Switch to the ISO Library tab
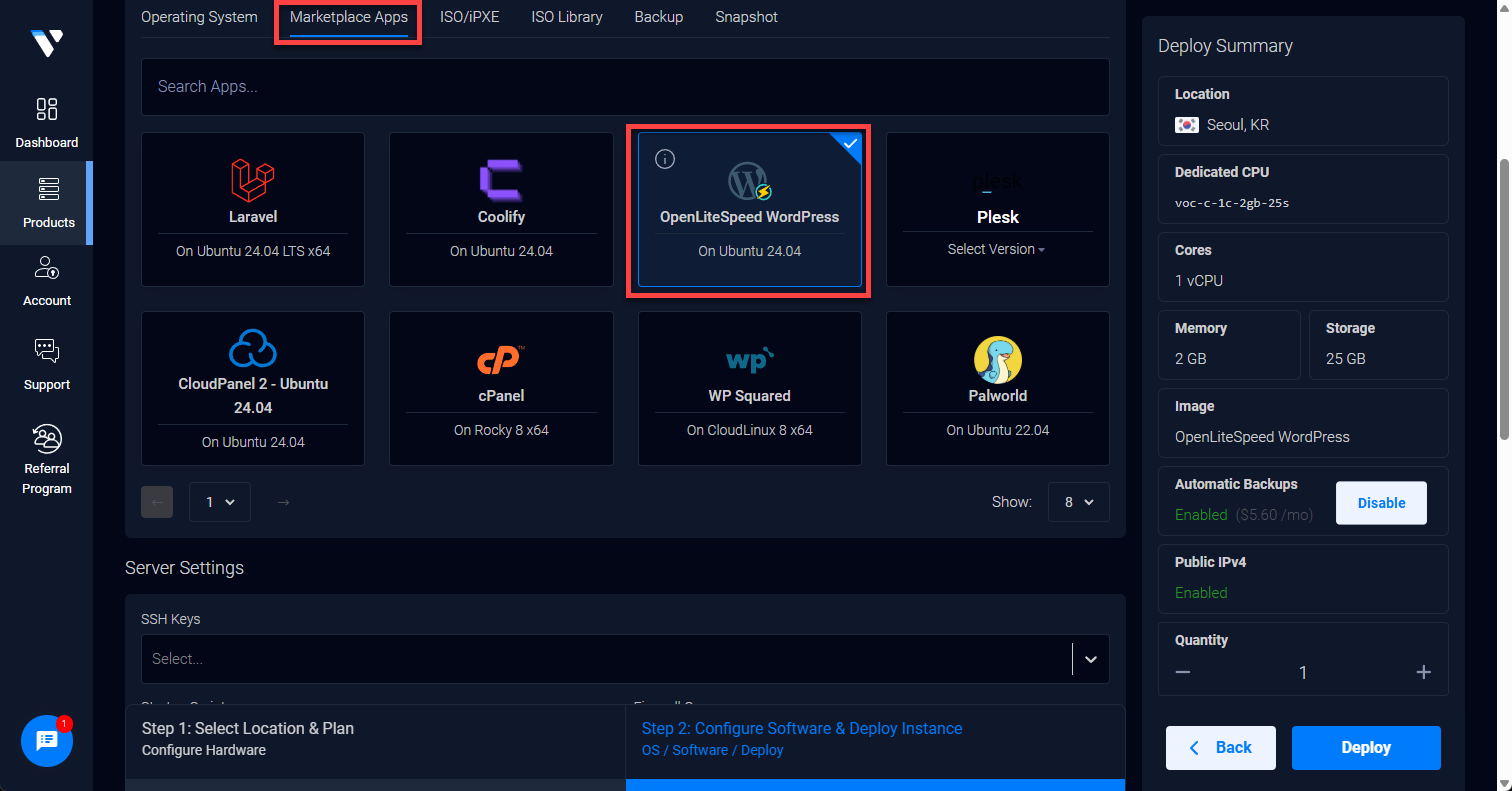Image resolution: width=1512 pixels, height=791 pixels. click(567, 17)
